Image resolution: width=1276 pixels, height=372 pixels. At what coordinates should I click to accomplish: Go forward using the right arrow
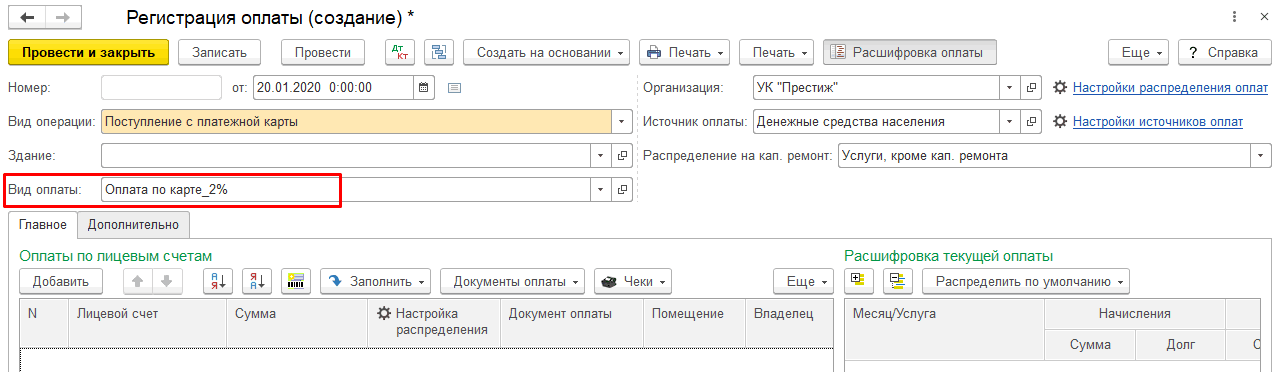pos(62,17)
